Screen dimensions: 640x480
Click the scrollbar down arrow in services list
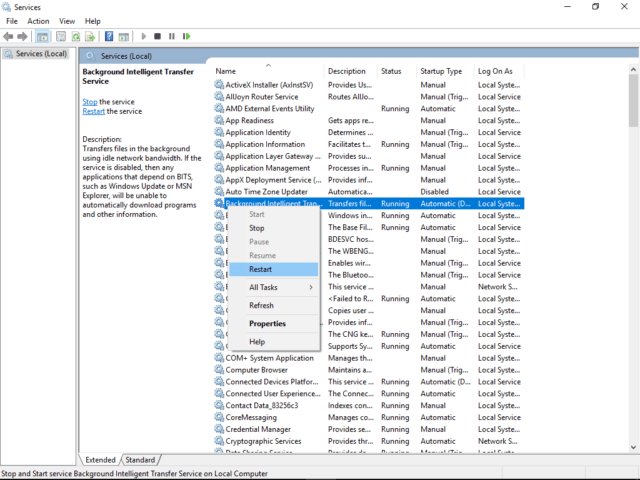pyautogui.click(x=633, y=447)
